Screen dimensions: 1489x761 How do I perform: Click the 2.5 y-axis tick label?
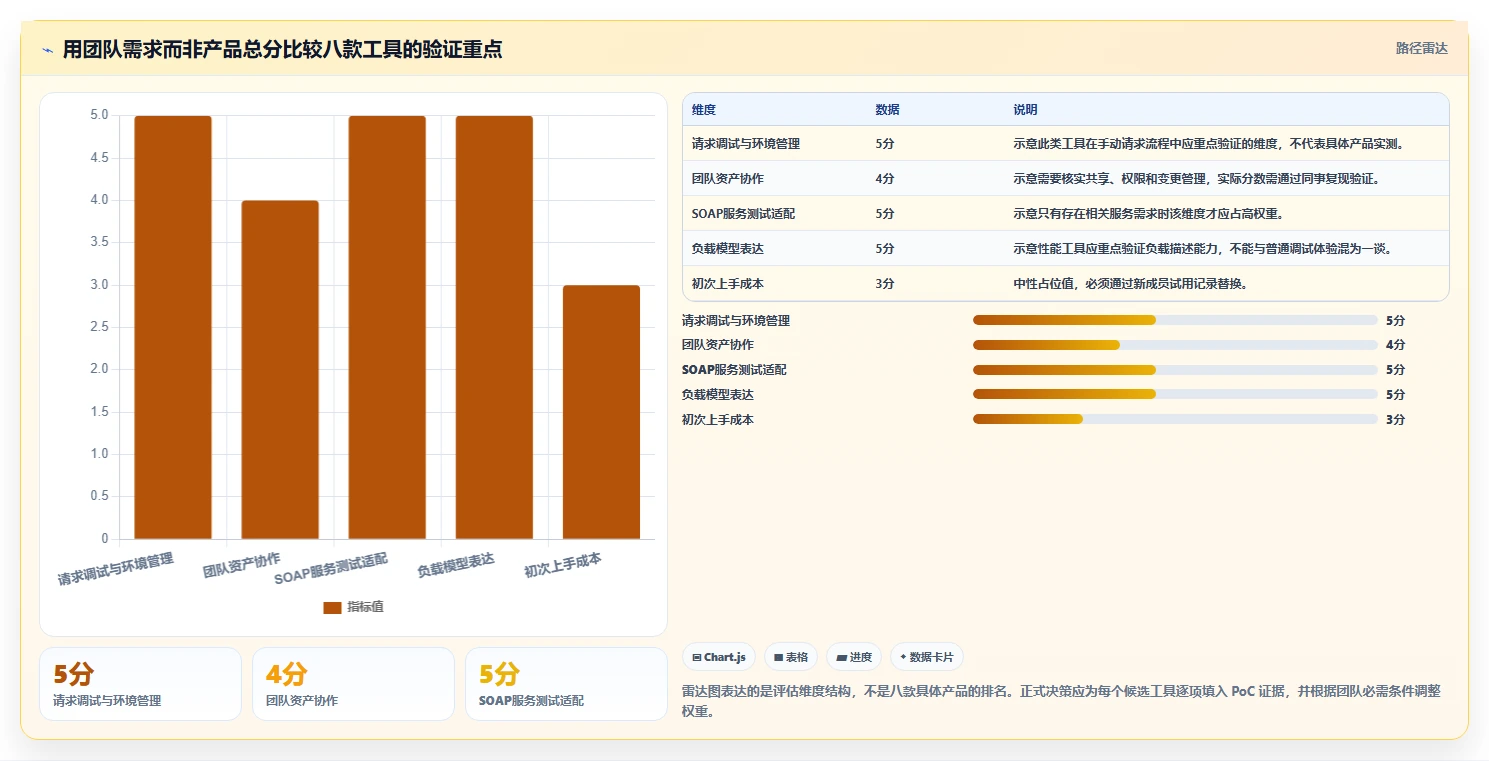[99, 327]
